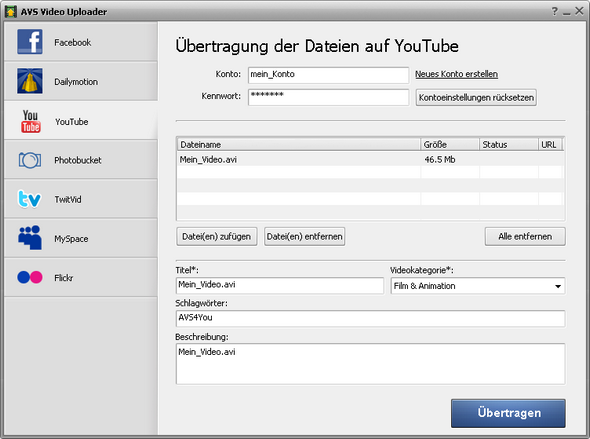Click Kontoeinstellungen rücksetzen button

click(x=476, y=98)
